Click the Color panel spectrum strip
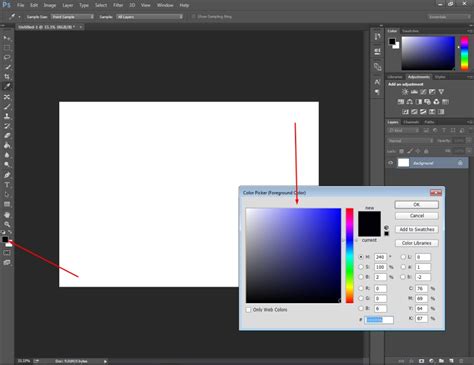 (x=464, y=53)
